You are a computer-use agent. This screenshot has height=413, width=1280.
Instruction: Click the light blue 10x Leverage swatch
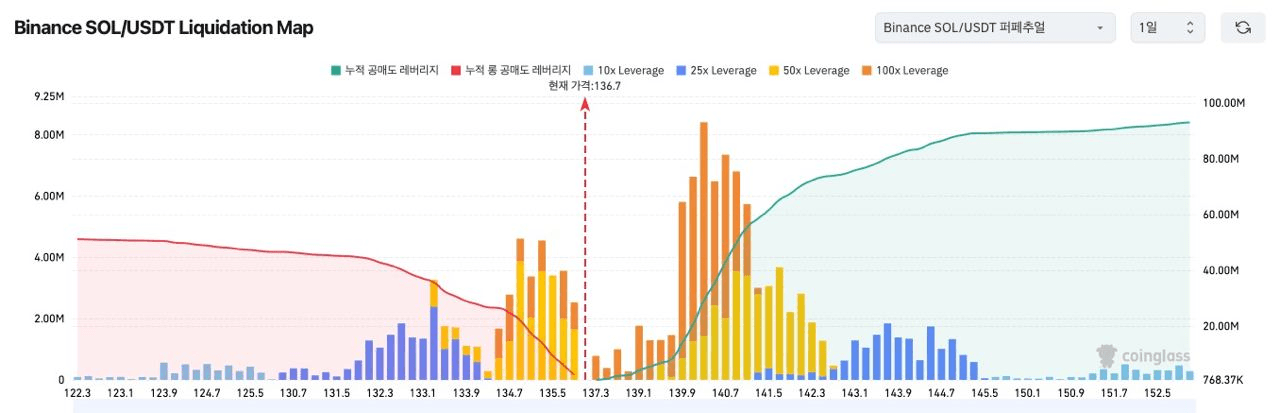tap(588, 71)
